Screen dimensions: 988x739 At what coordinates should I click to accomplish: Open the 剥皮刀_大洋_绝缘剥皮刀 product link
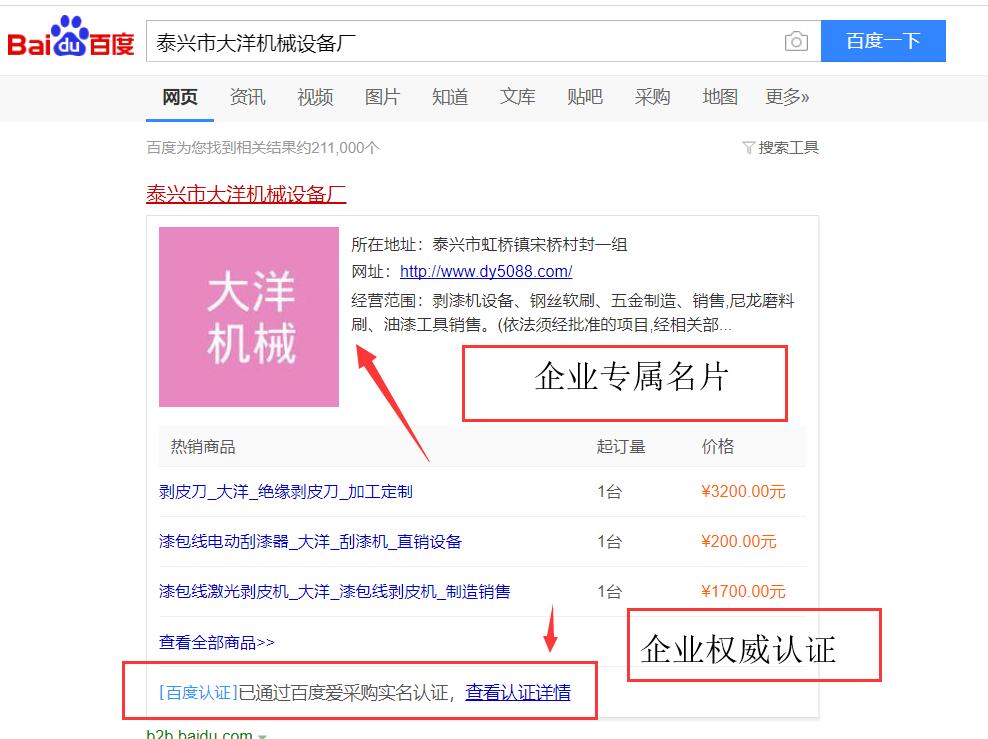coord(286,492)
